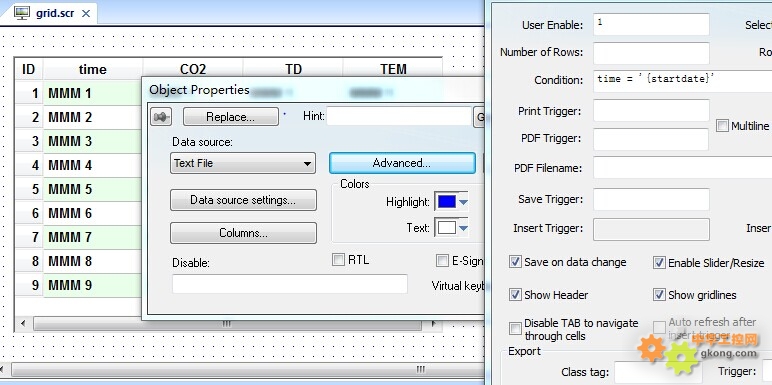Toggle the E-Sign checkbox

click(442, 260)
